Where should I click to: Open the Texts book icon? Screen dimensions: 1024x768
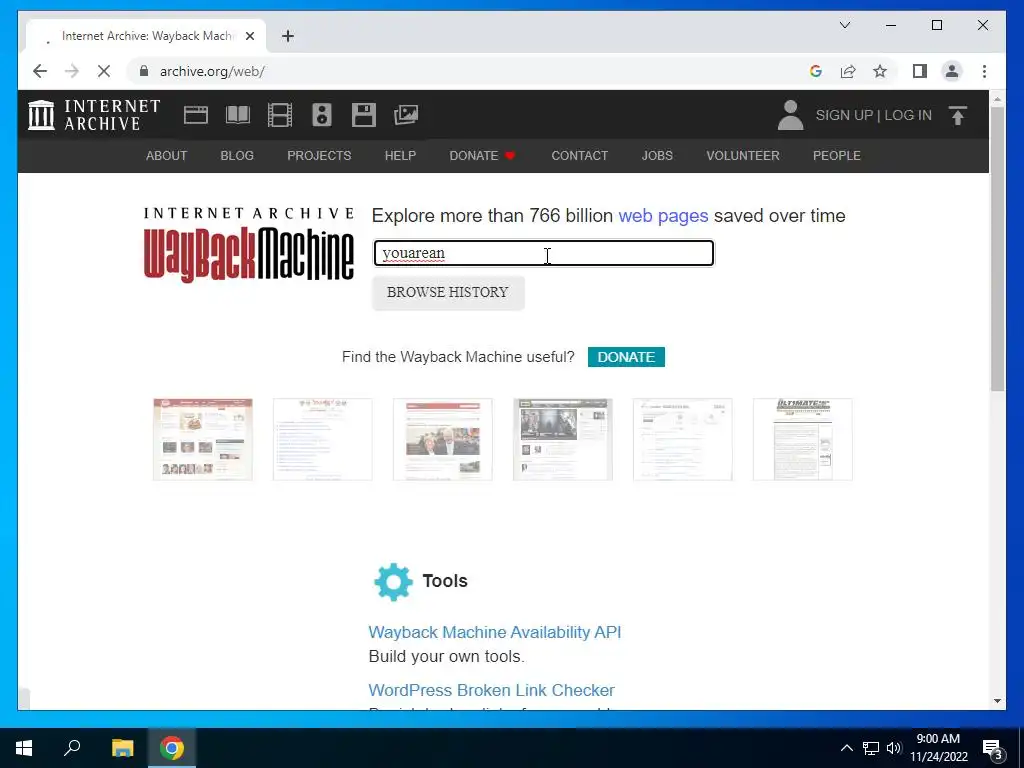[x=238, y=115]
